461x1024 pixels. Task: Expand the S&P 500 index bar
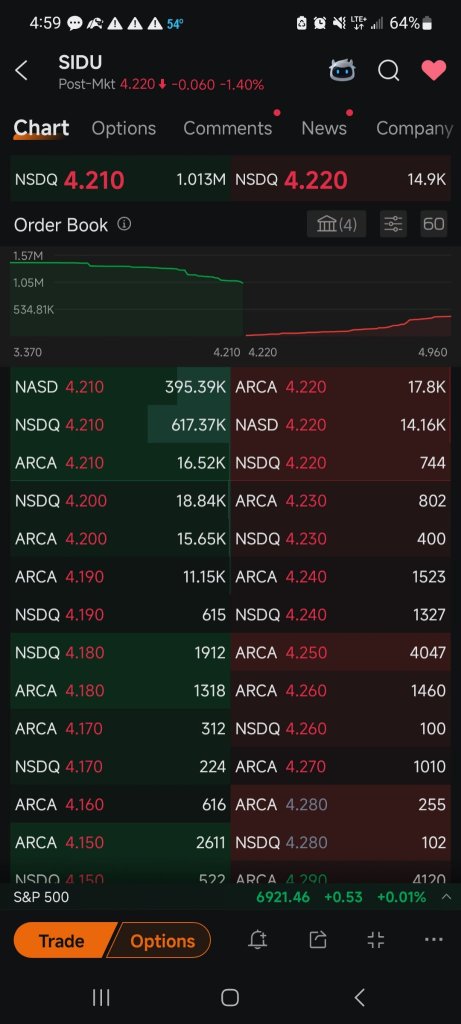(x=446, y=897)
